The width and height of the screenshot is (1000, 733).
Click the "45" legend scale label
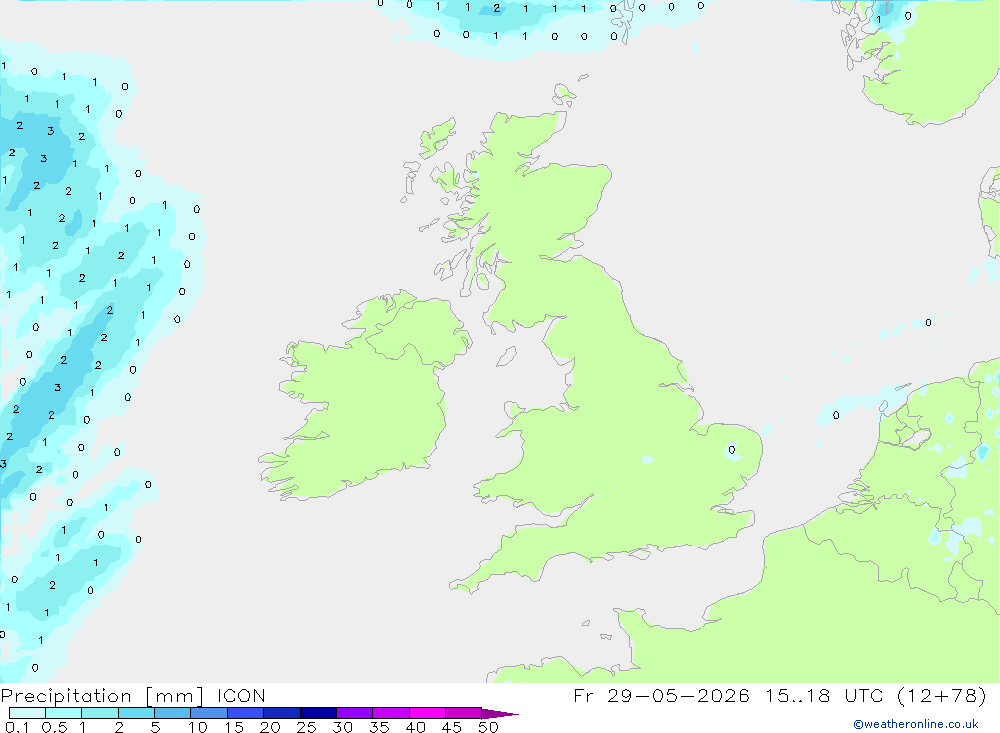click(x=452, y=727)
